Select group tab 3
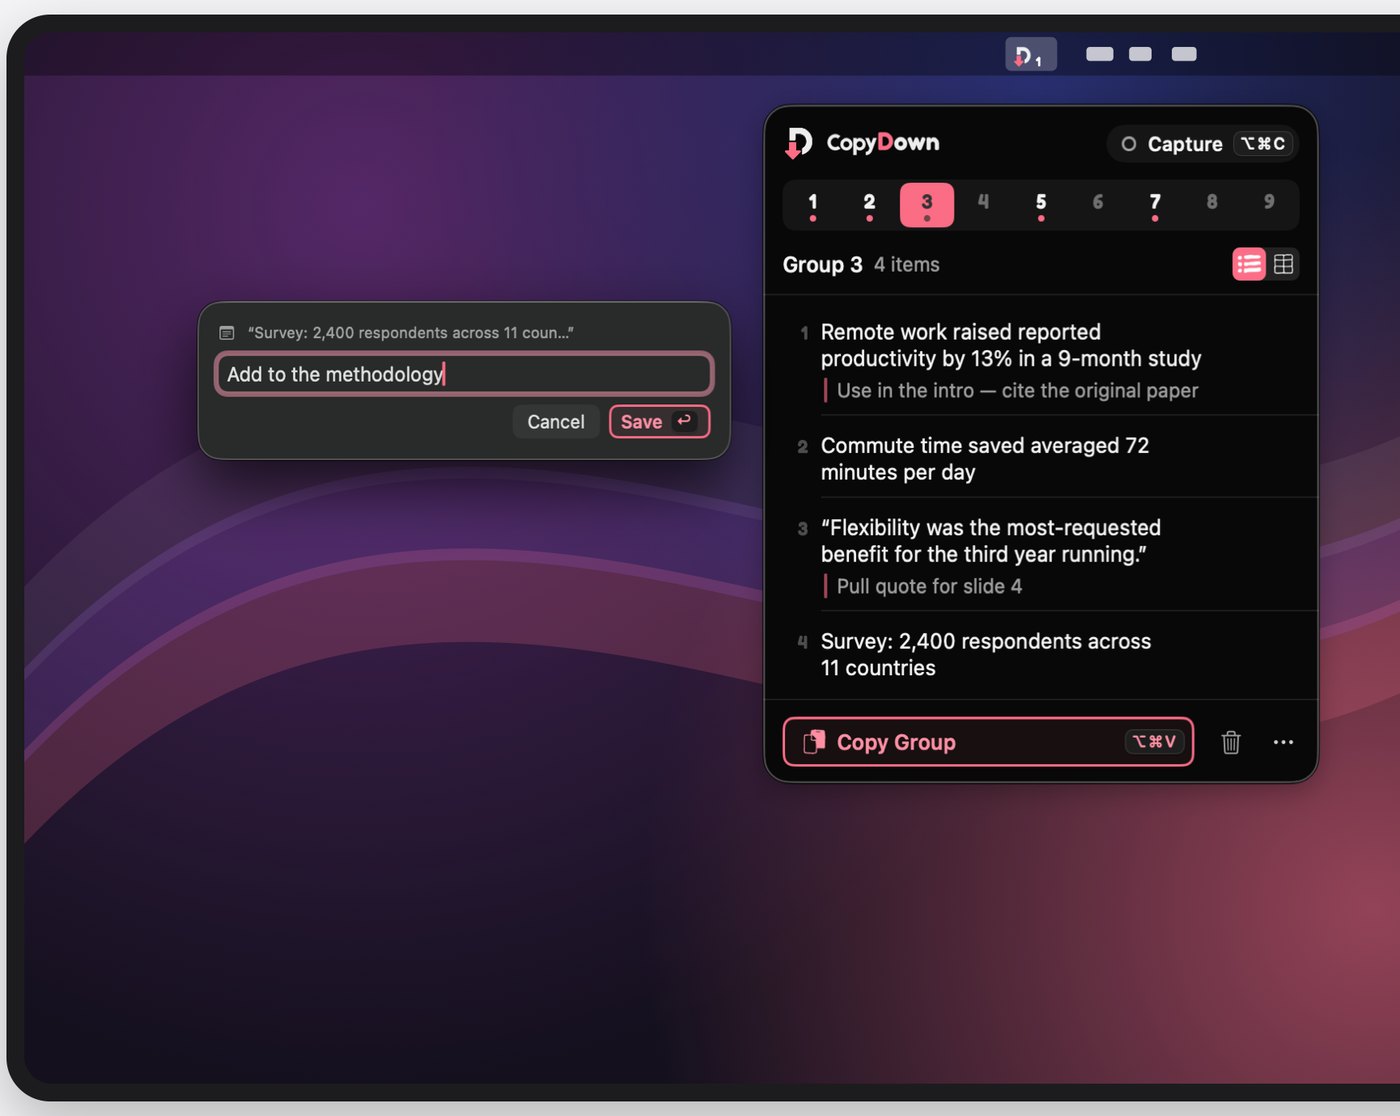The height and width of the screenshot is (1116, 1400). (x=927, y=204)
